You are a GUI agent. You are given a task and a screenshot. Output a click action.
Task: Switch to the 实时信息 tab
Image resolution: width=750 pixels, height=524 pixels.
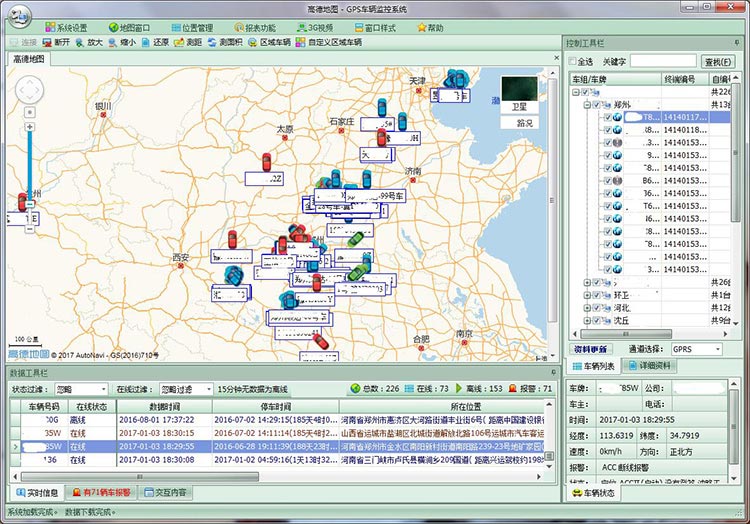[x=37, y=492]
